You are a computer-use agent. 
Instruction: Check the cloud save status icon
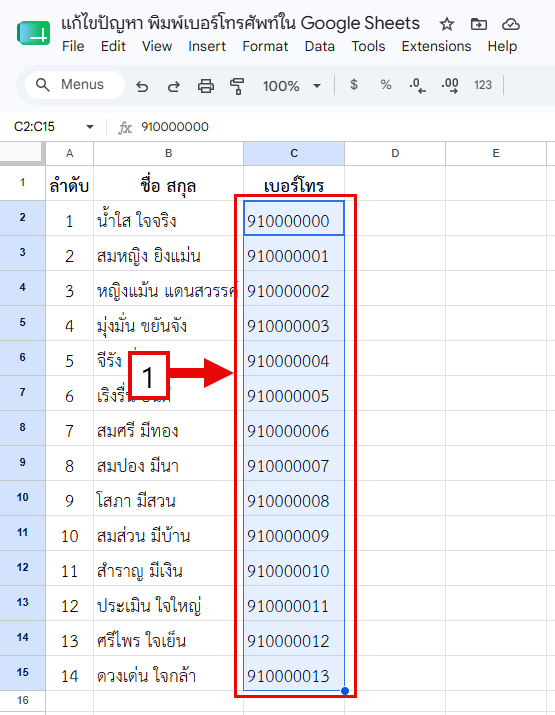point(511,24)
